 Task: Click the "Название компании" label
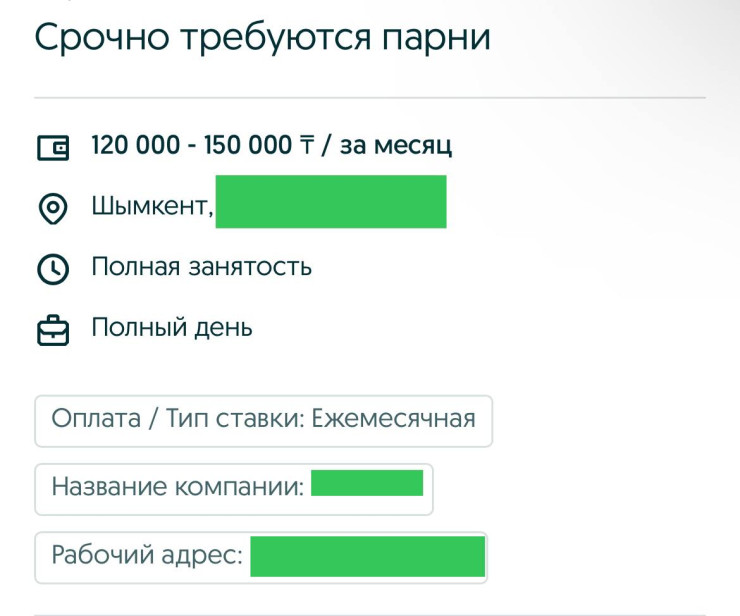click(177, 488)
